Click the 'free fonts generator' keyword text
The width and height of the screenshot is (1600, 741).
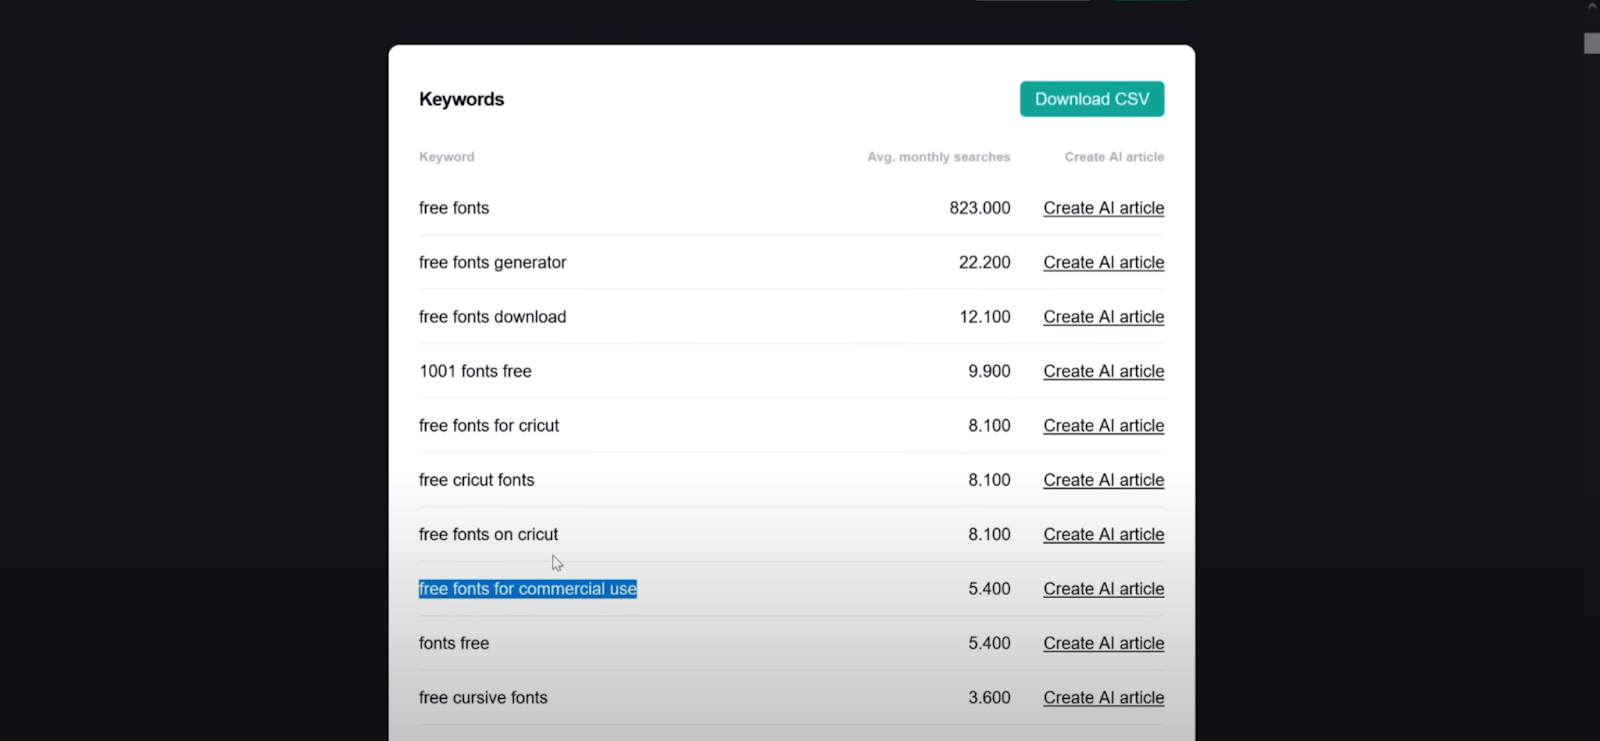(x=492, y=262)
